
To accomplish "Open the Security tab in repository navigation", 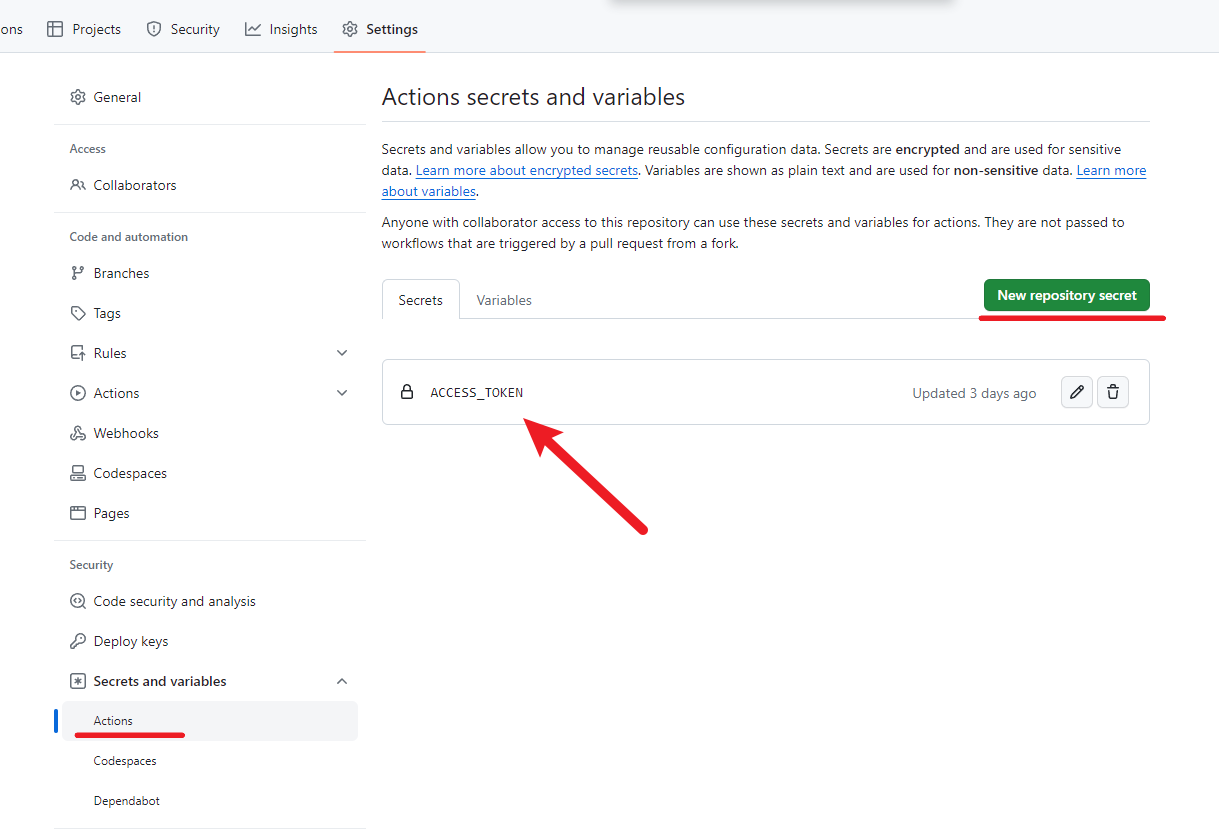I will [x=183, y=29].
